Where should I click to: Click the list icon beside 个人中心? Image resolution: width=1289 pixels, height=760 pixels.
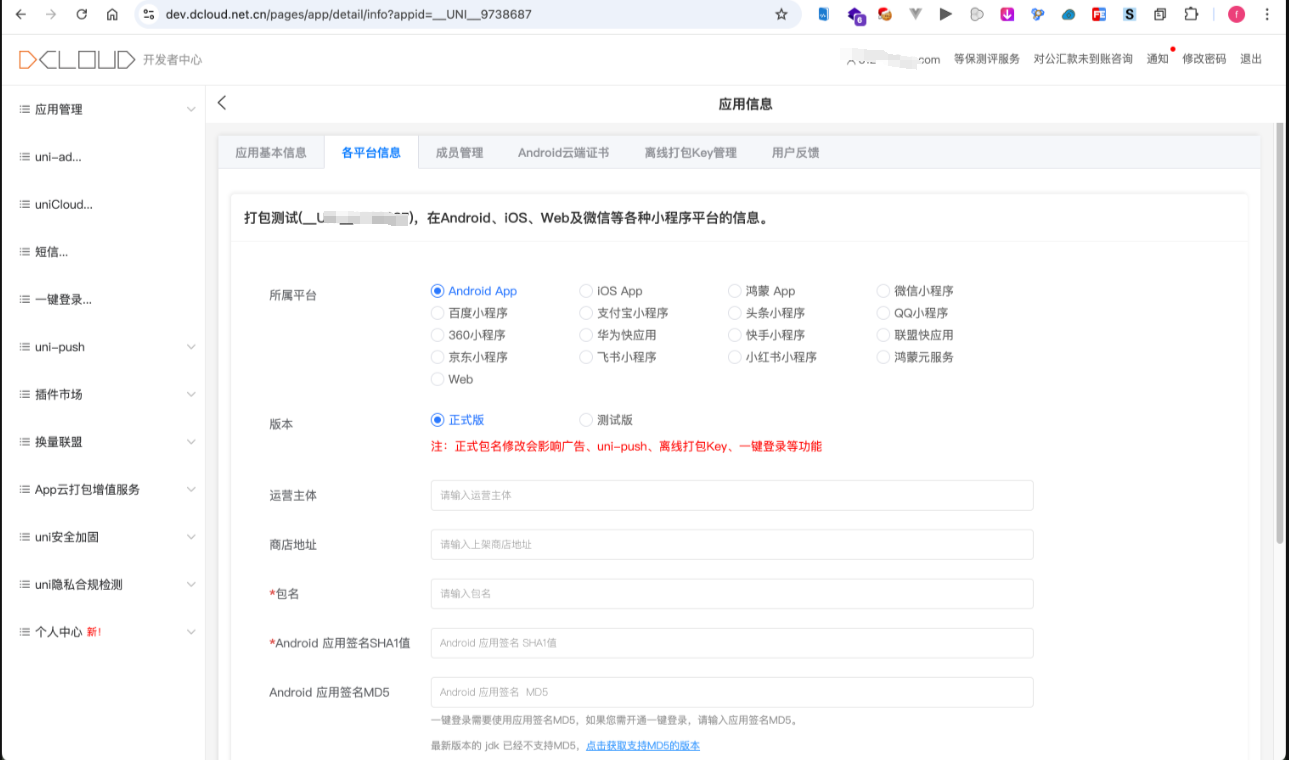25,632
